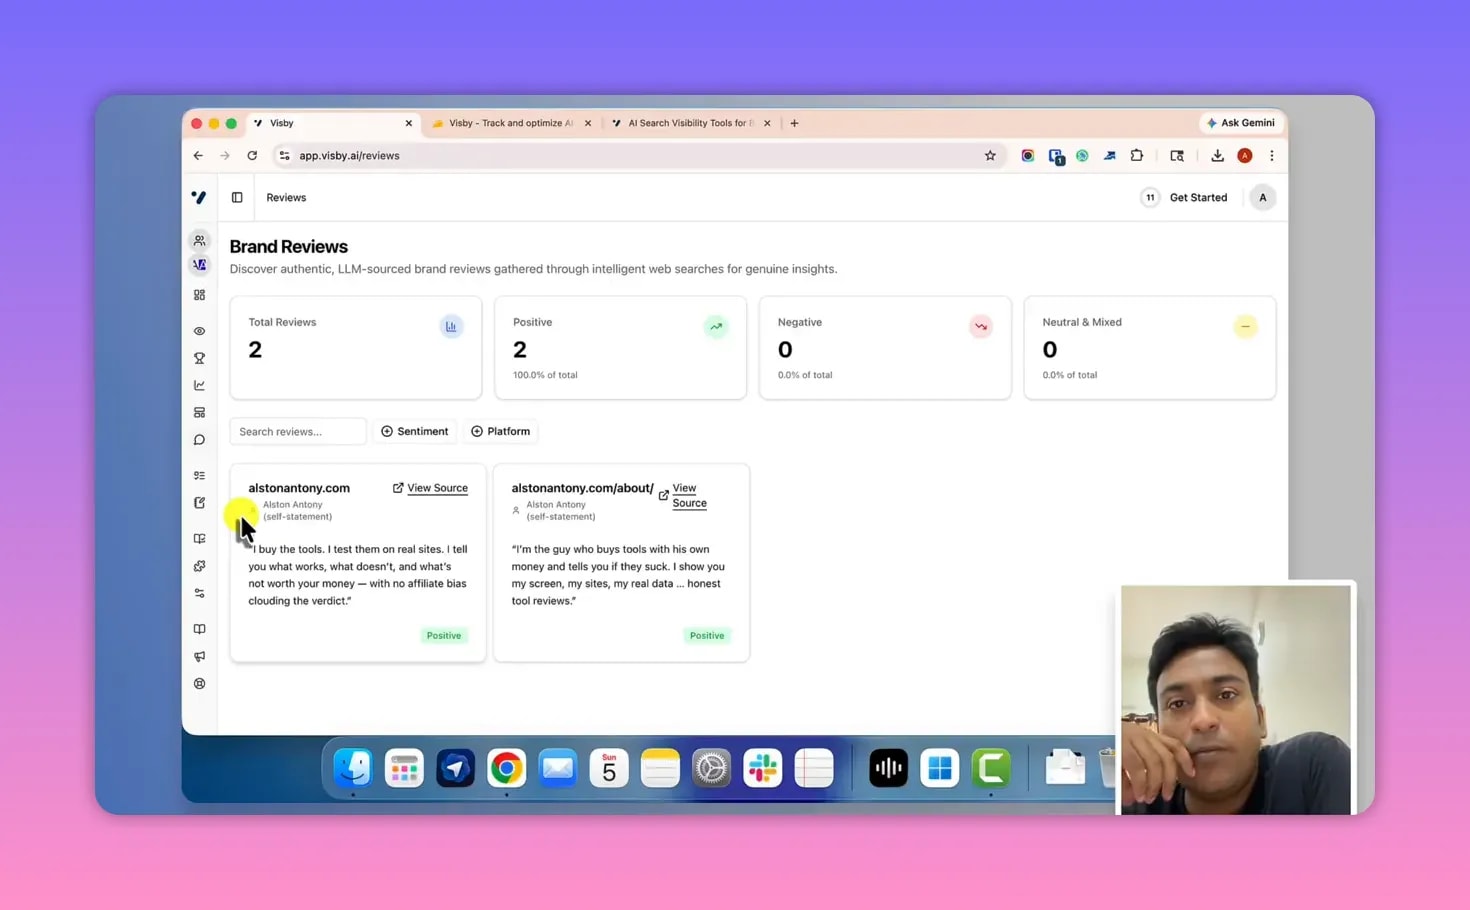Click the Search reviews input field

pyautogui.click(x=297, y=431)
